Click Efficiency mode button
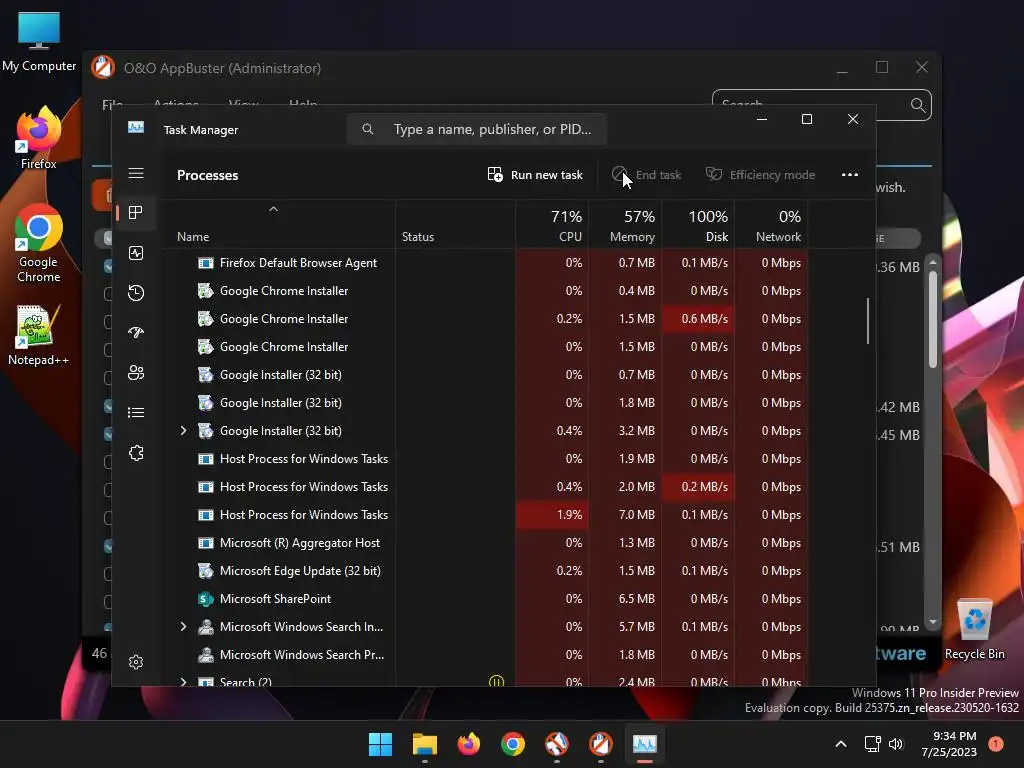 (760, 175)
